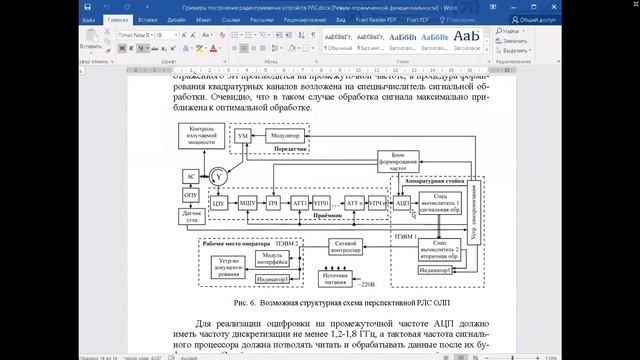Viewport: 640px width, 360px height.
Task: Expand the styles gallery more arrow
Action: click(x=486, y=50)
